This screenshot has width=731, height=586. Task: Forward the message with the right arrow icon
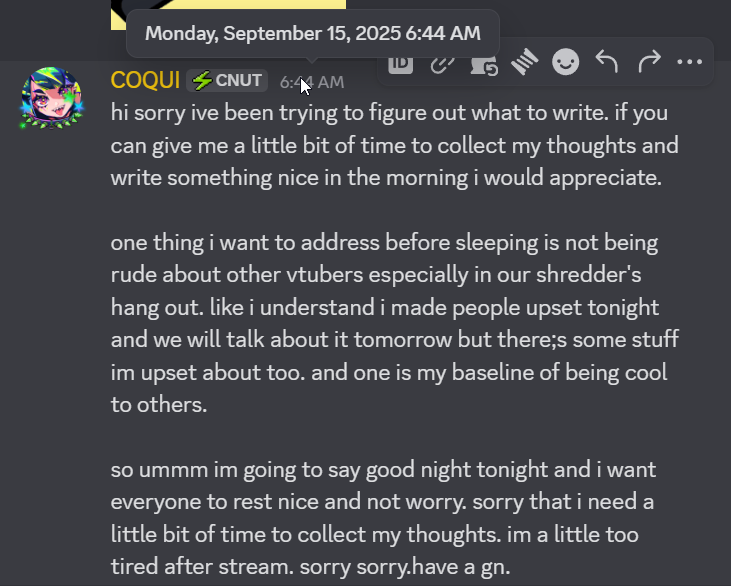point(648,62)
